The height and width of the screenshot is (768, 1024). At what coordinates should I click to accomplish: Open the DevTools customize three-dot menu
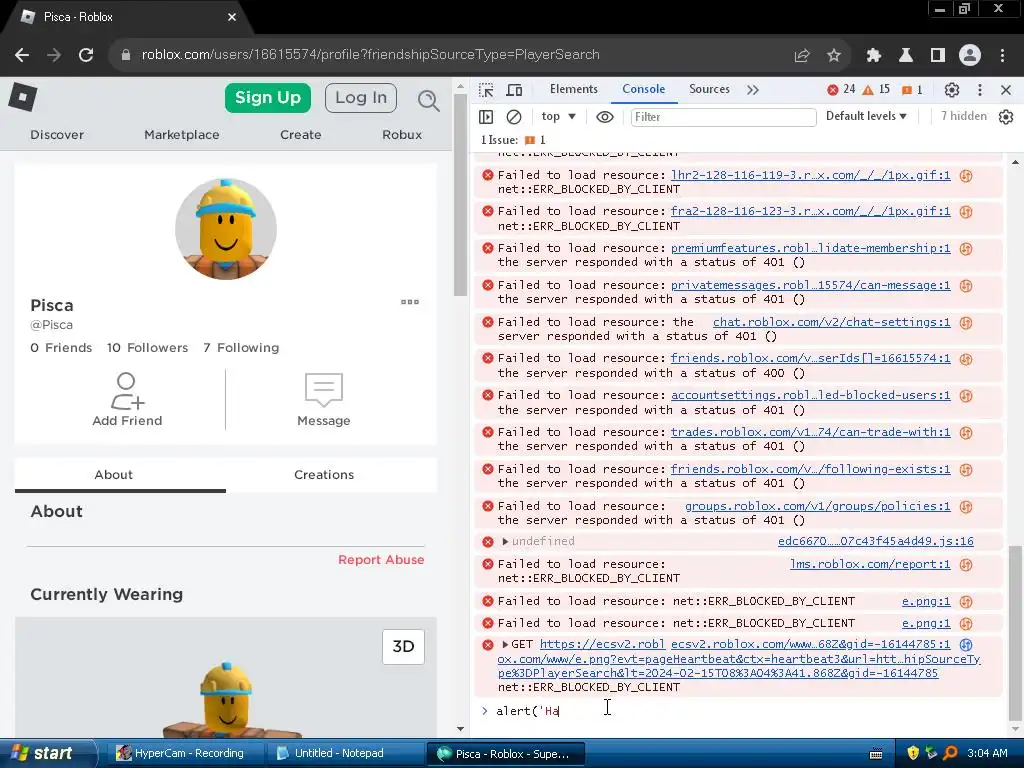click(980, 90)
